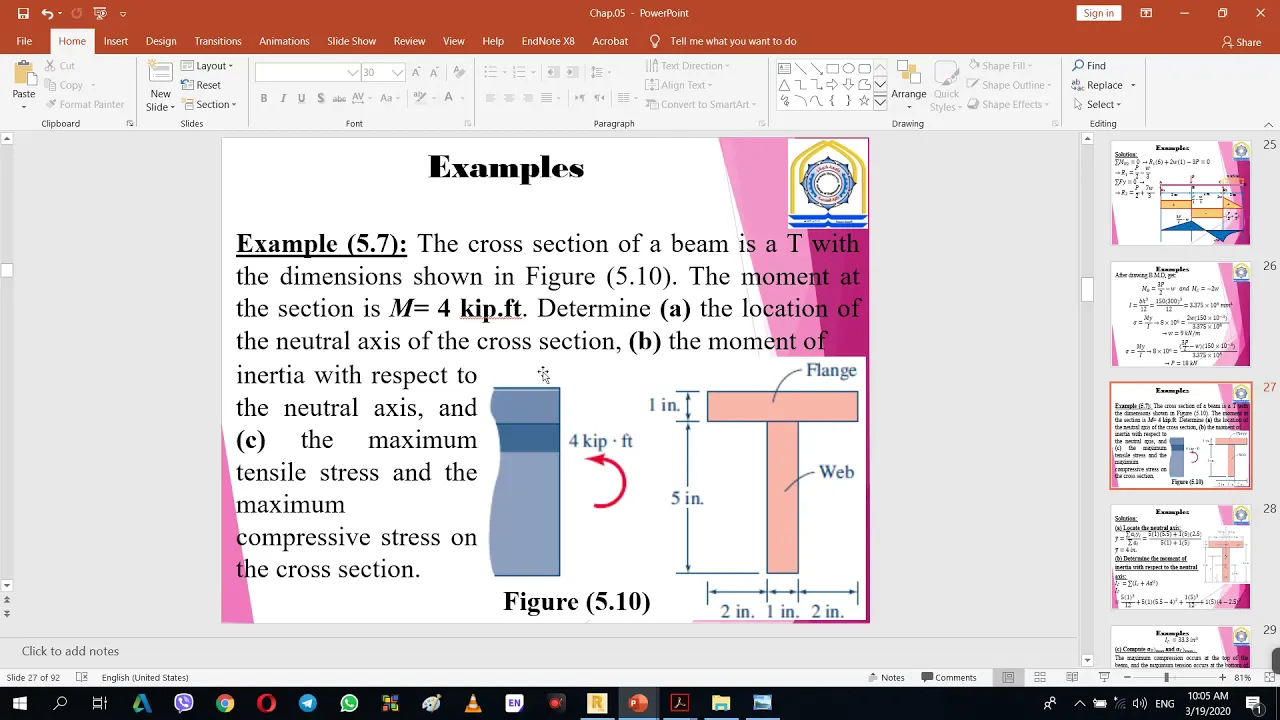Select the text box shape
The width and height of the screenshot is (1280, 720).
(785, 69)
